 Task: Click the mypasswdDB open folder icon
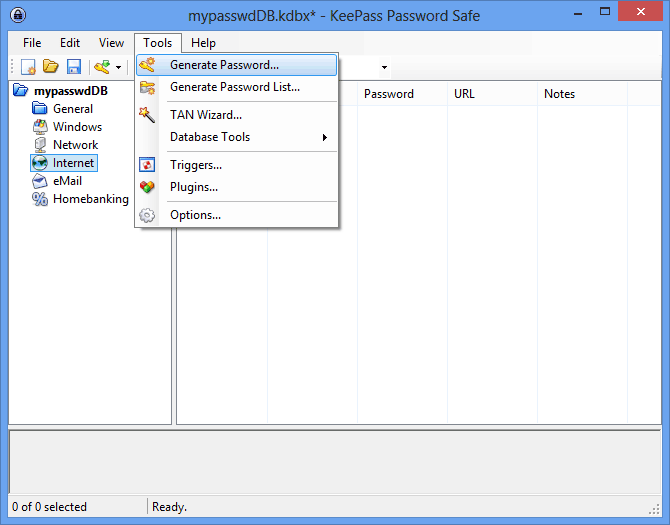coord(21,91)
